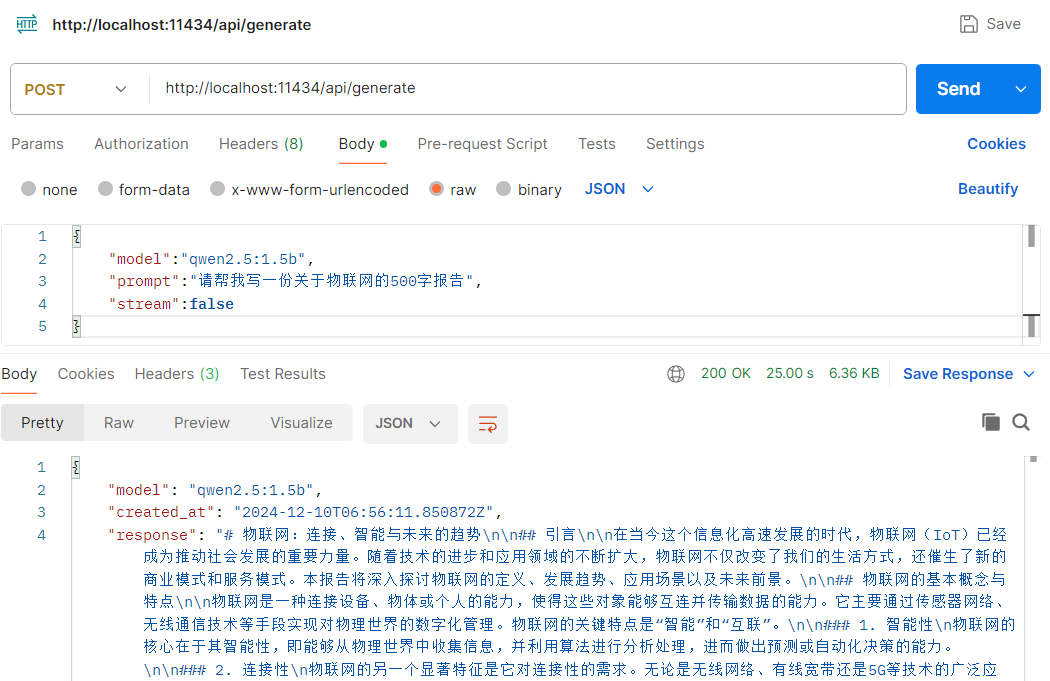Click the "prompt" line in request body
Screen dimensions: 1050x681
pyautogui.click(x=295, y=281)
